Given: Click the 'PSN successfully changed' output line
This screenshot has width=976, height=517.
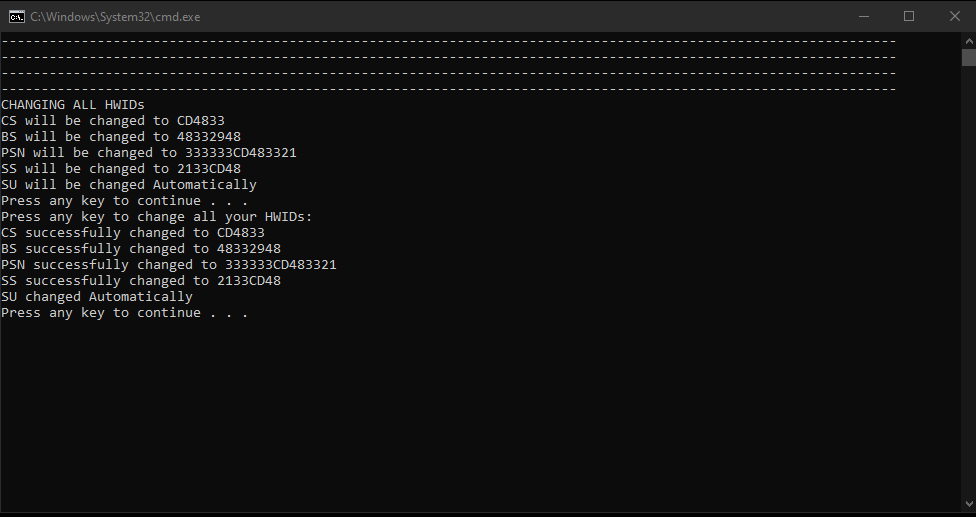Looking at the screenshot, I should pos(169,264).
